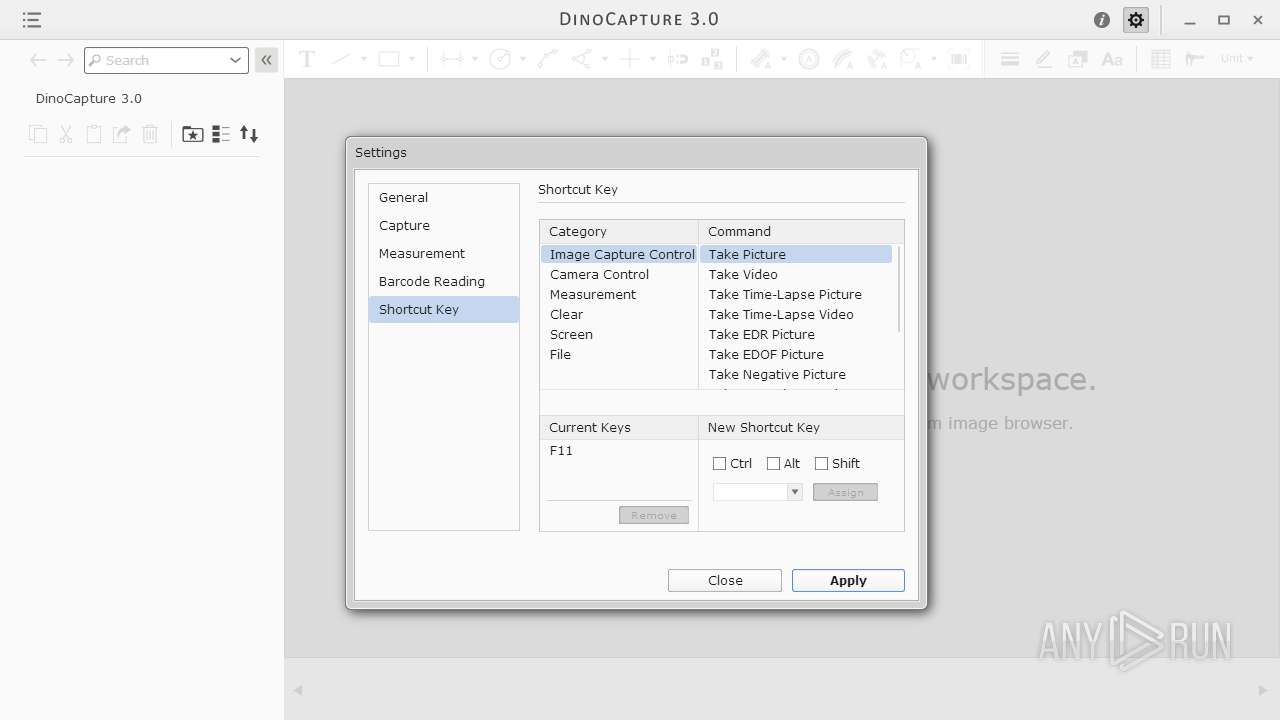Select the Take EDR Picture command
Screen dimensions: 1280x720
[796, 335]
